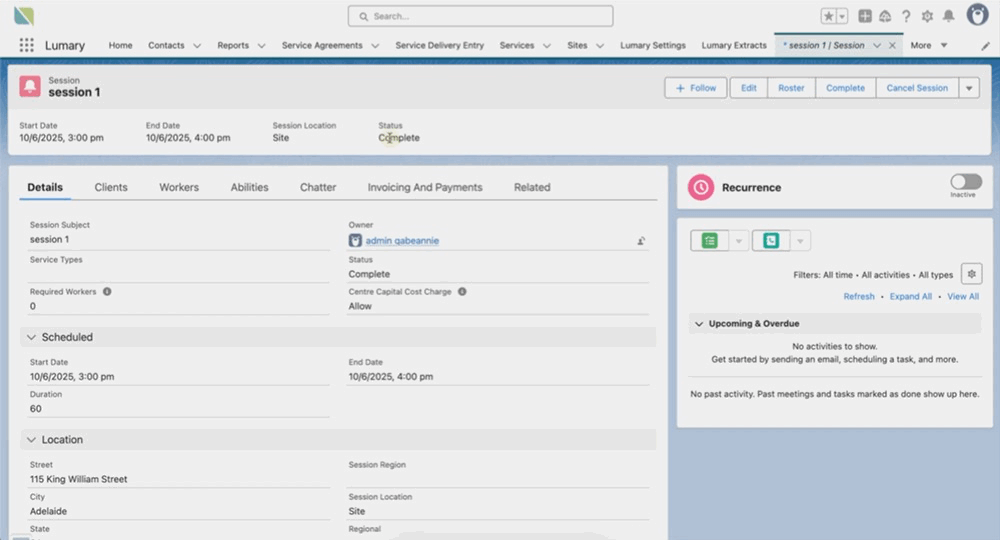The width and height of the screenshot is (1000, 540).
Task: Switch to the Abilities tab
Action: pos(249,187)
